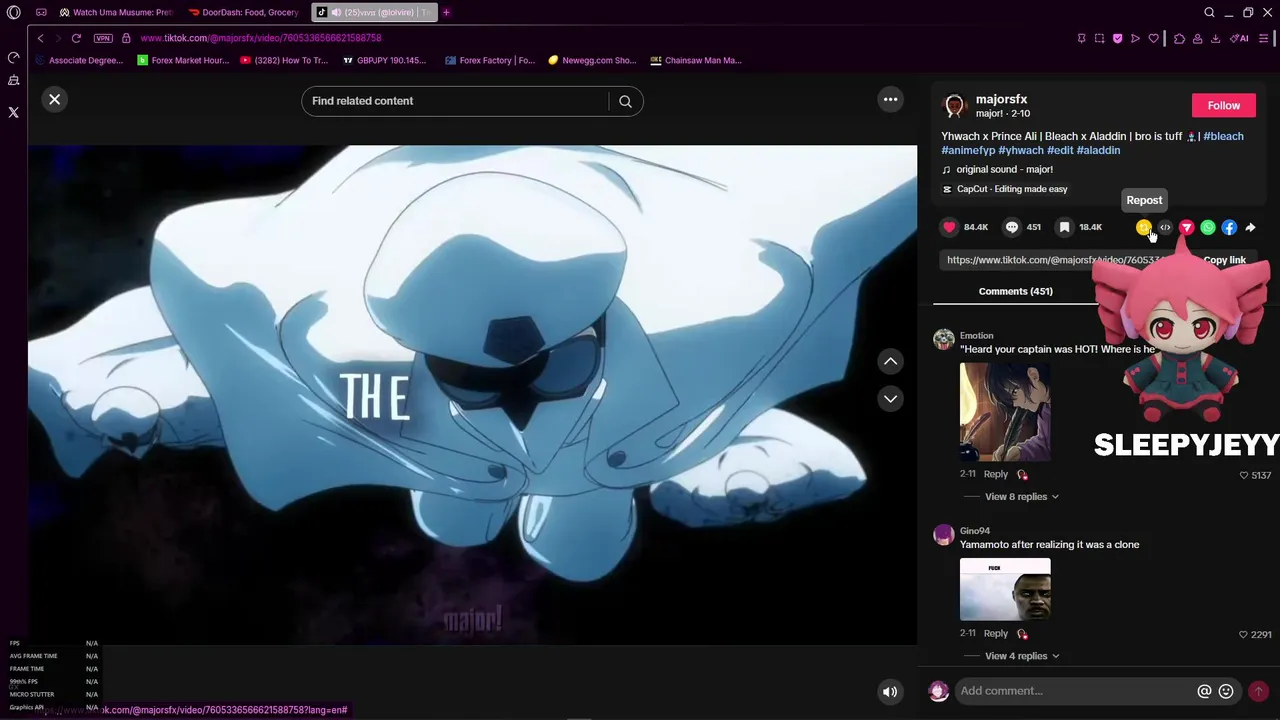Open more share options with the arrow icon
The image size is (1280, 720).
[x=1250, y=227]
